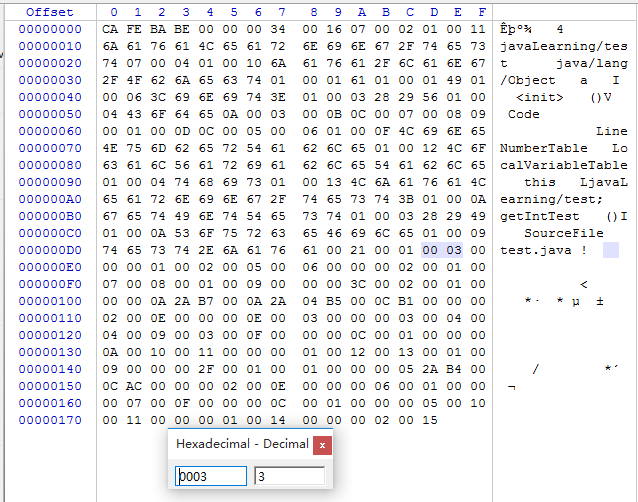
Task: Click the 3B byte in row 000000A0
Action: click(406, 199)
